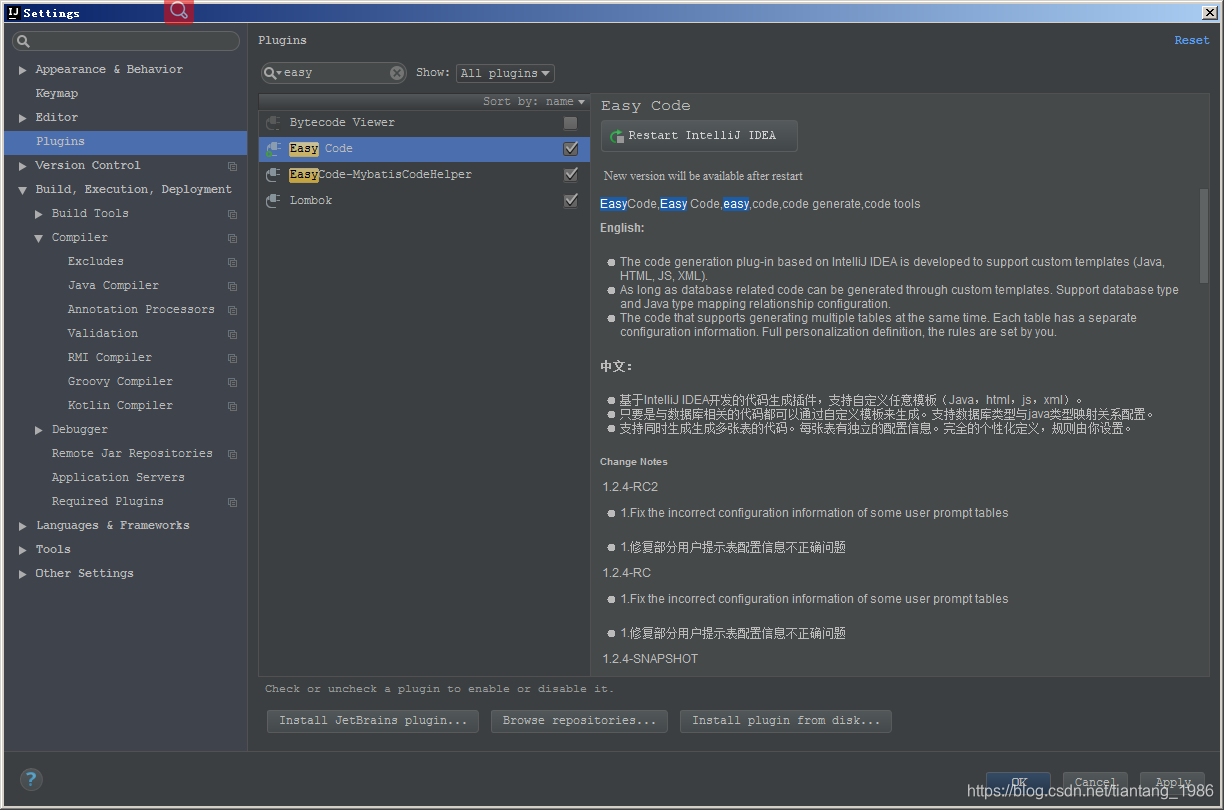
Task: Open Remote Jar Repositories settings
Action: pos(132,454)
